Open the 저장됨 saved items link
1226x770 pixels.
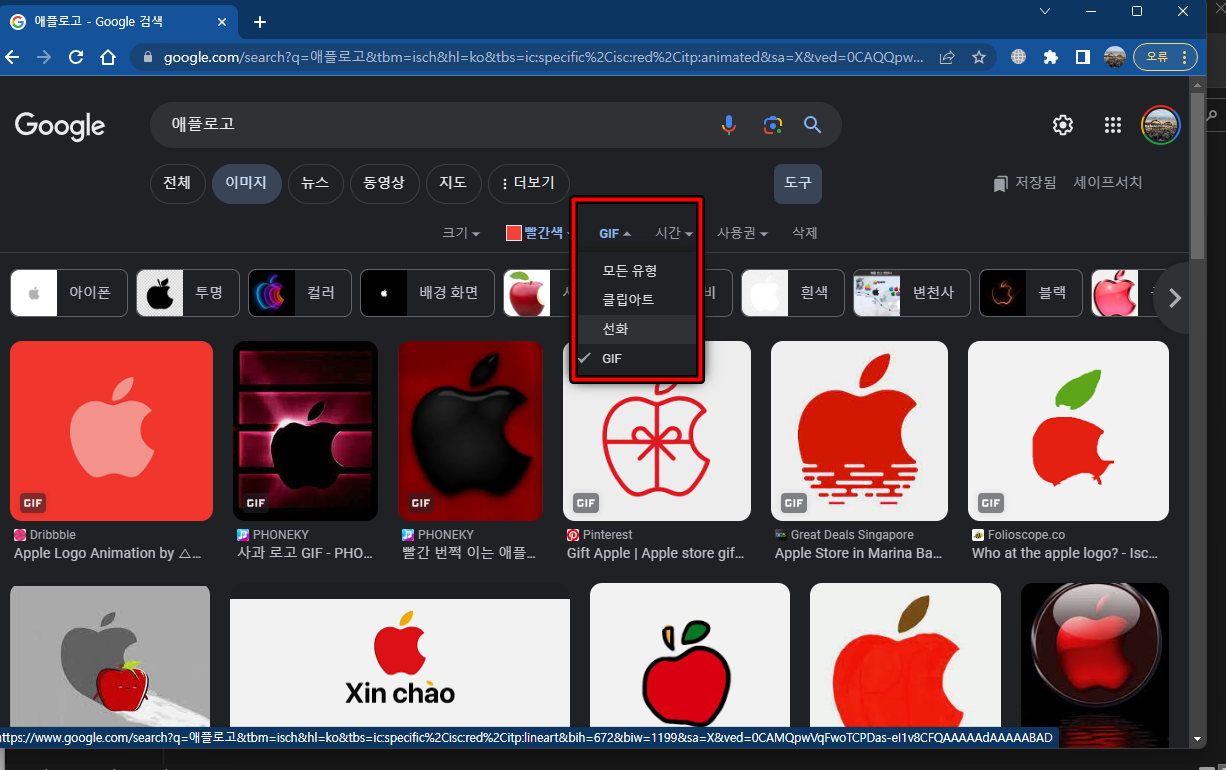(1025, 183)
